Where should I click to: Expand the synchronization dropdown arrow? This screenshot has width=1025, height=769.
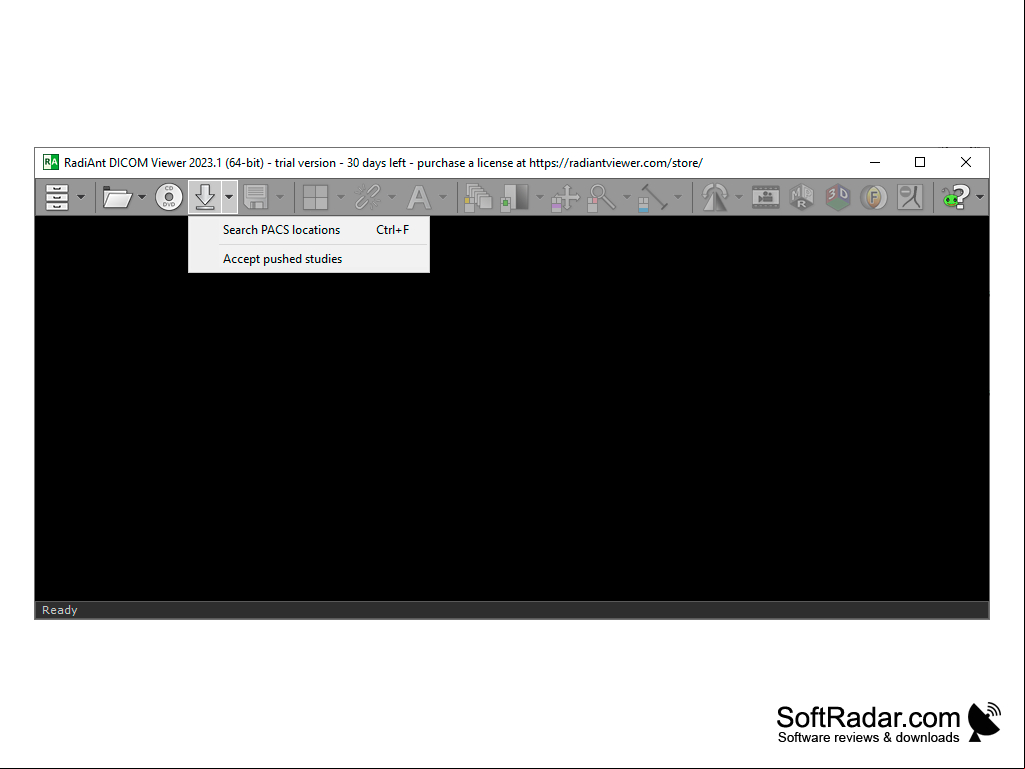(x=392, y=197)
